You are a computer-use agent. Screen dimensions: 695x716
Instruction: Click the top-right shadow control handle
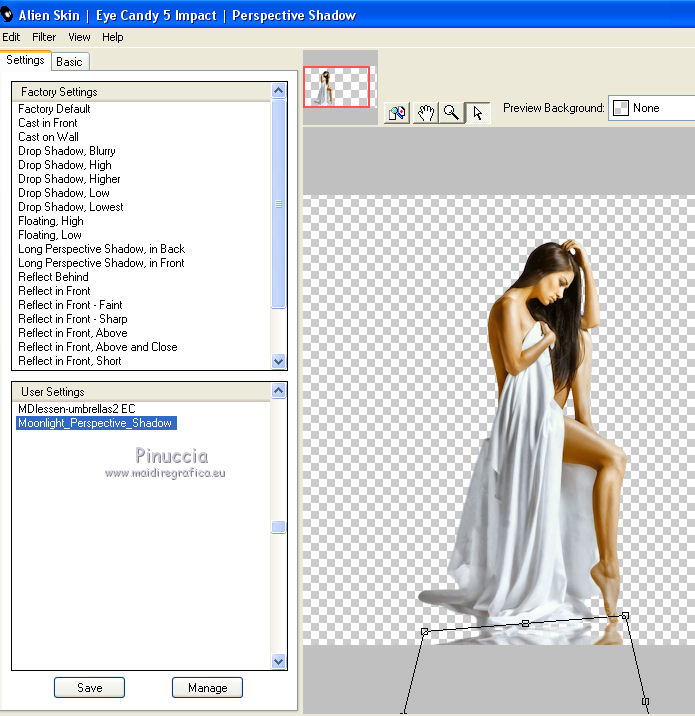(x=625, y=616)
